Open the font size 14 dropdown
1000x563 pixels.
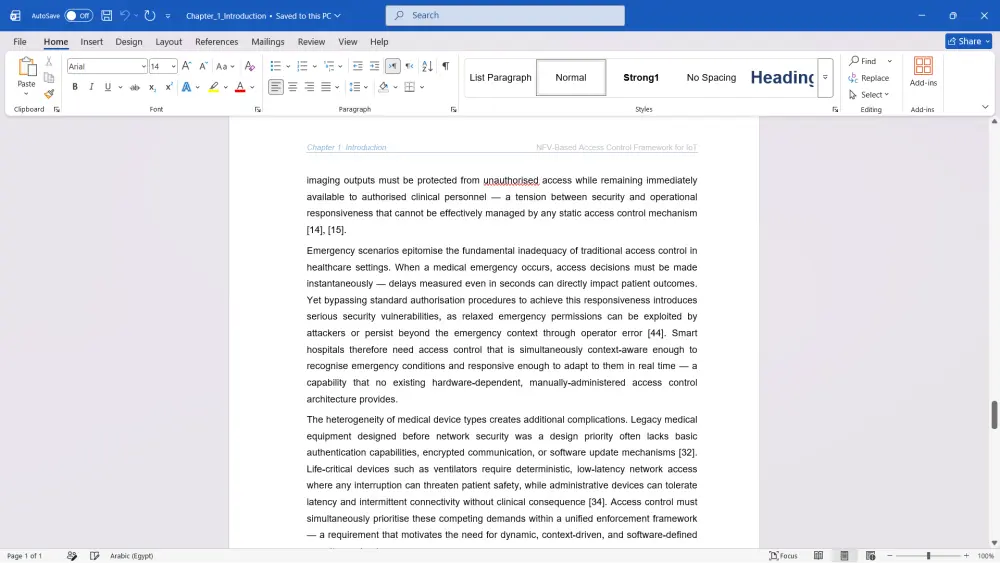coord(173,66)
